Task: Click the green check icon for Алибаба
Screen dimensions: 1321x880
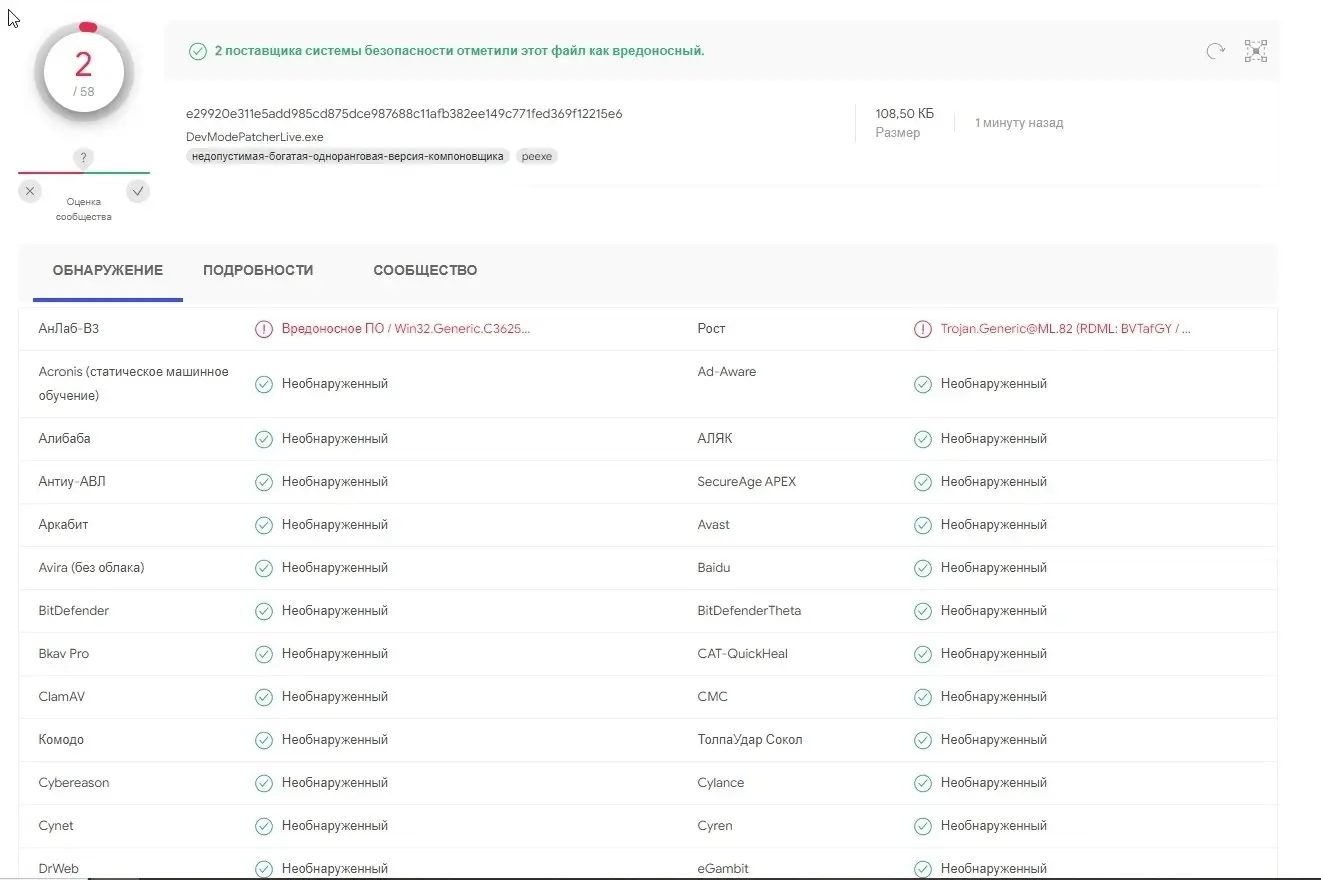Action: point(264,439)
